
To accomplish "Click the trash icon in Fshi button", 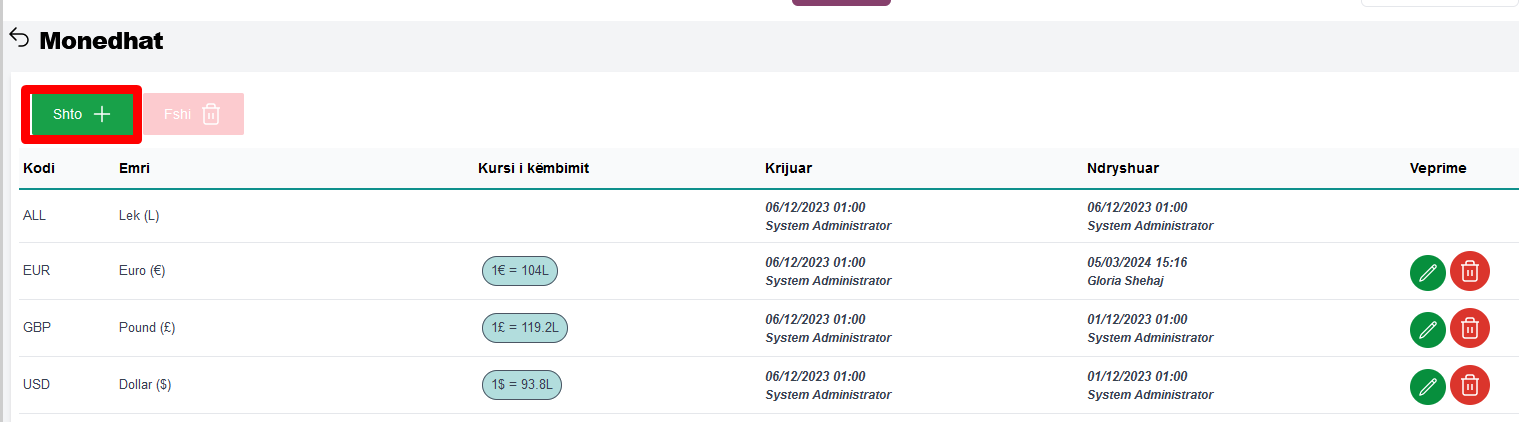I will click(211, 114).
